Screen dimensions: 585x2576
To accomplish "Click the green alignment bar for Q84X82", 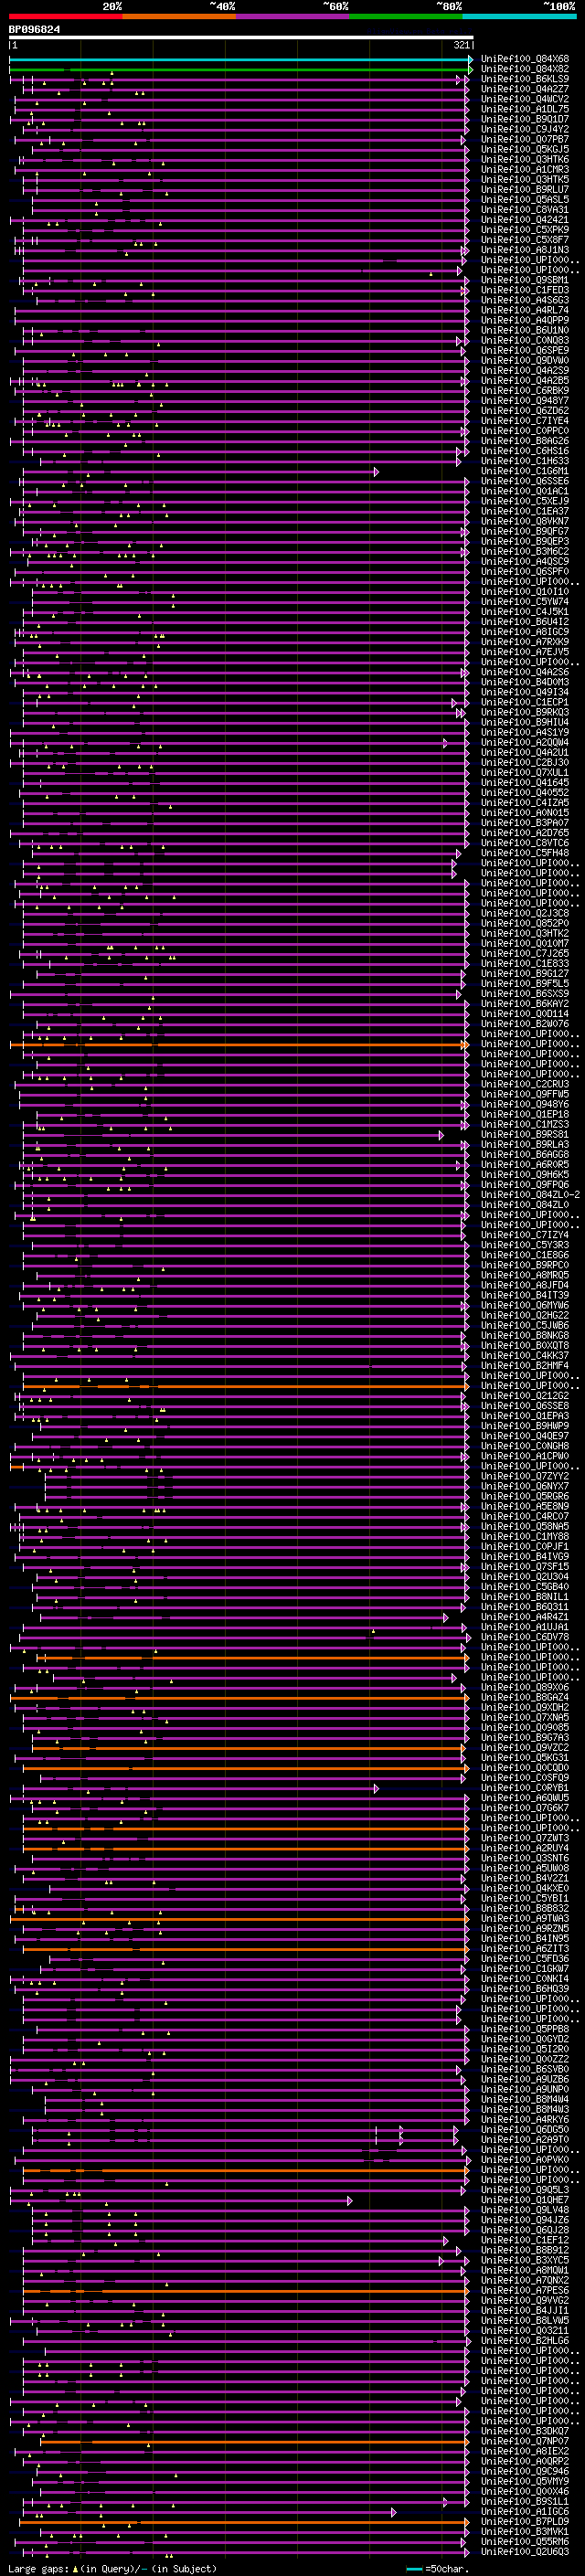I will click(x=240, y=69).
